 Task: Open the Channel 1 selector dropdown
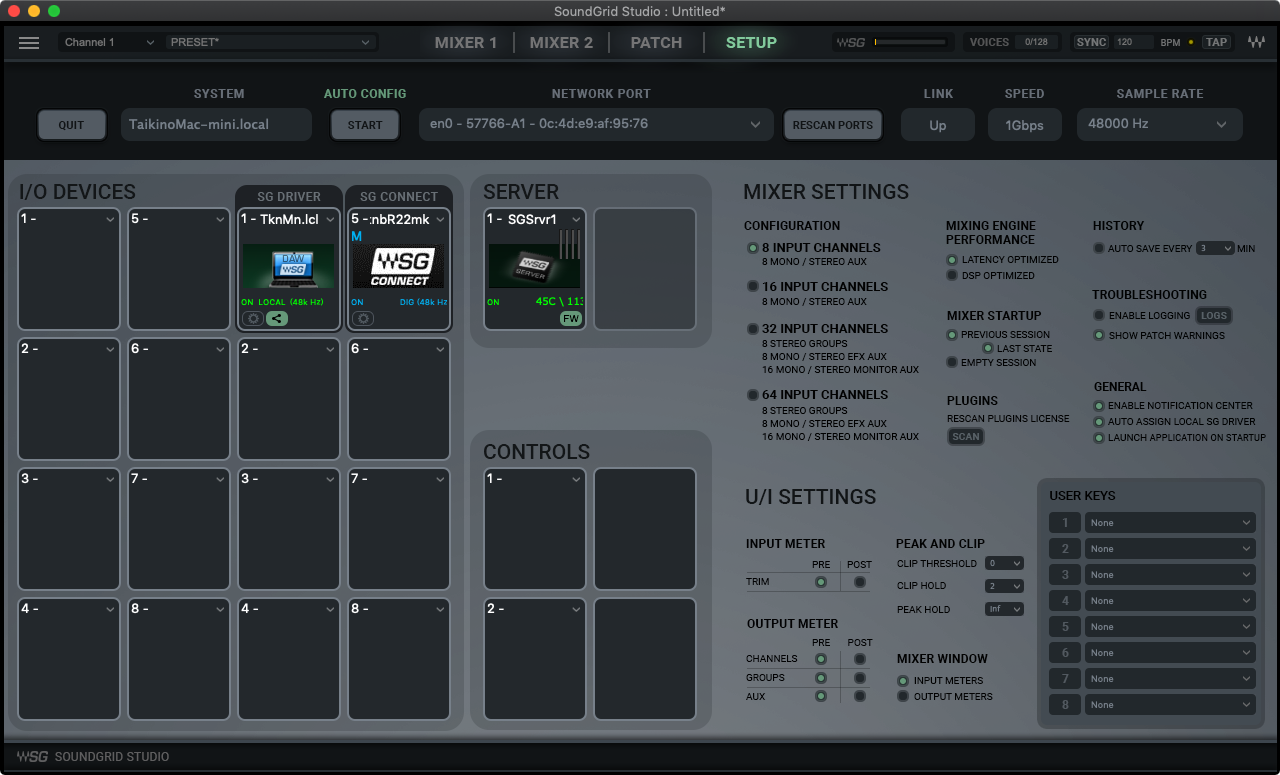tap(109, 42)
